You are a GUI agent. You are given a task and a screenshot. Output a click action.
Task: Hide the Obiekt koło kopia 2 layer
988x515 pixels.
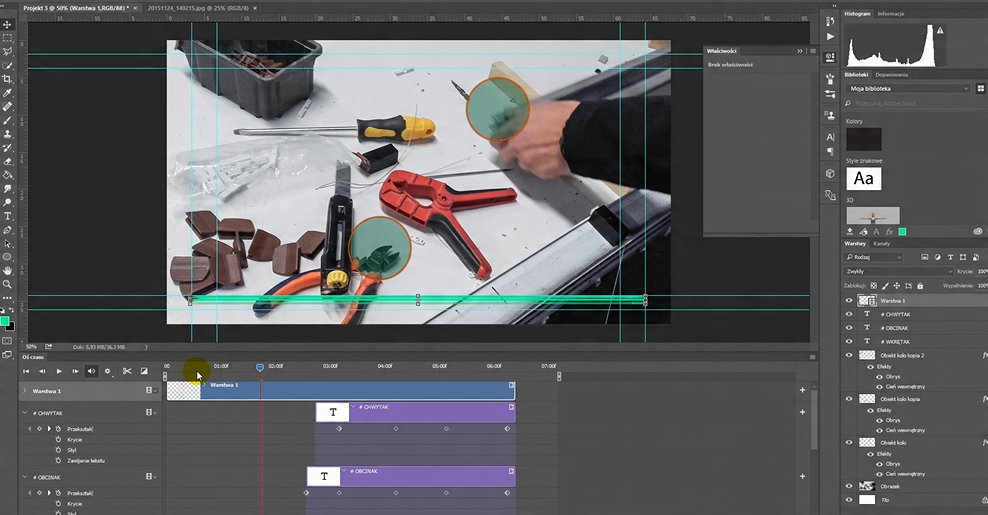[848, 355]
